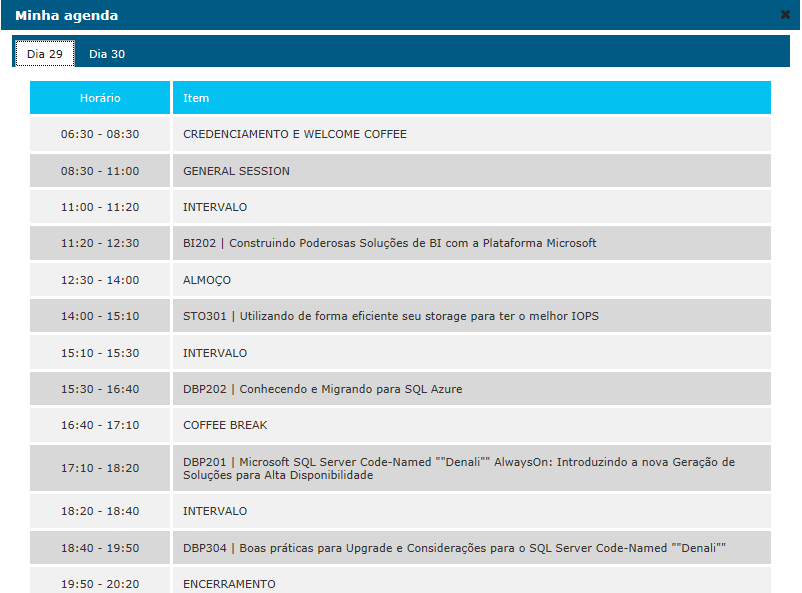Select the Dia 29 tab
Viewport: 802px width, 593px height.
tap(45, 54)
